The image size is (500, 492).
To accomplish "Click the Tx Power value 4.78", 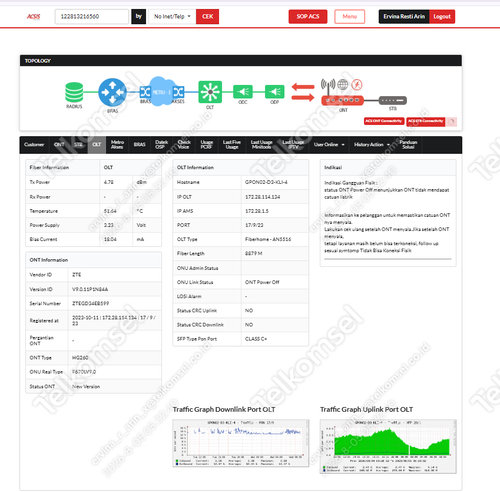I will (109, 182).
